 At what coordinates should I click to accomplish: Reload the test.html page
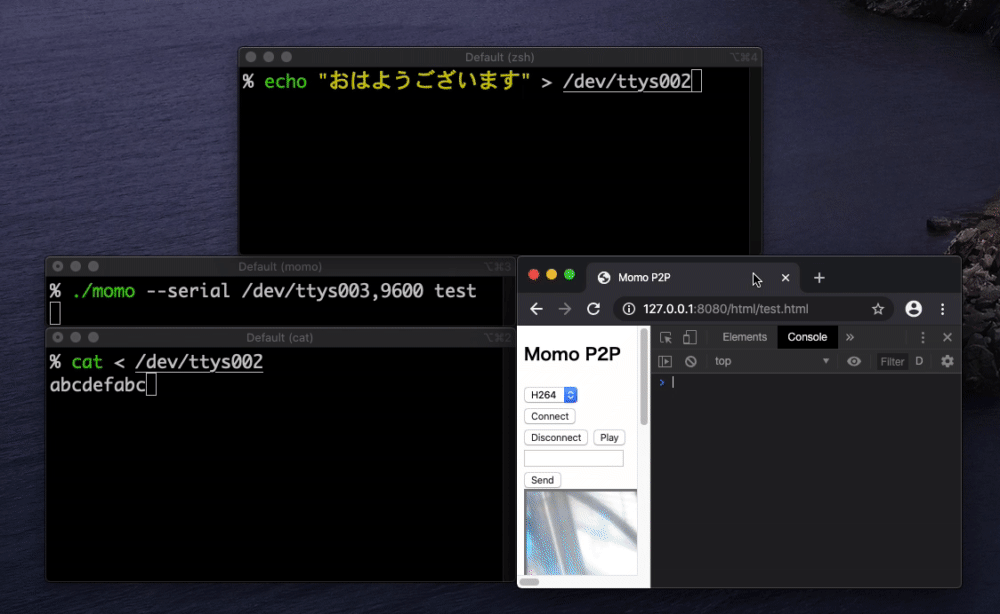pyautogui.click(x=593, y=309)
